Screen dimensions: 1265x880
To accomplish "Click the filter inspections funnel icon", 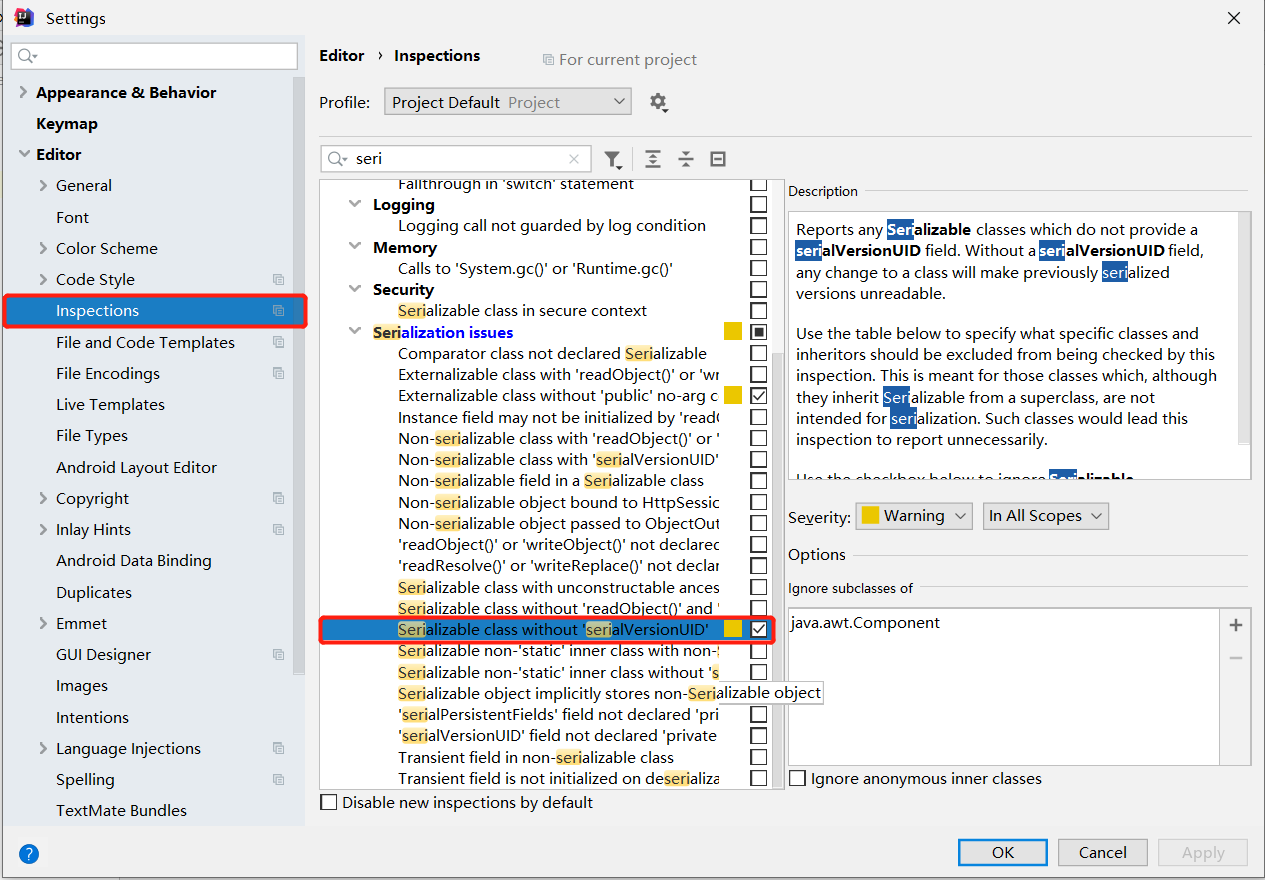I will coord(612,160).
